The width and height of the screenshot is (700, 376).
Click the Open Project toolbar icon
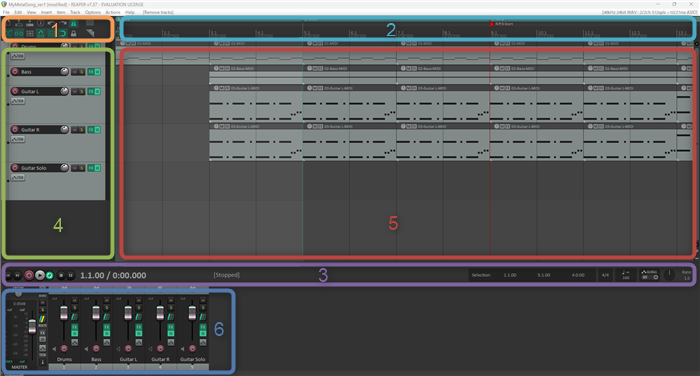[x=19, y=23]
